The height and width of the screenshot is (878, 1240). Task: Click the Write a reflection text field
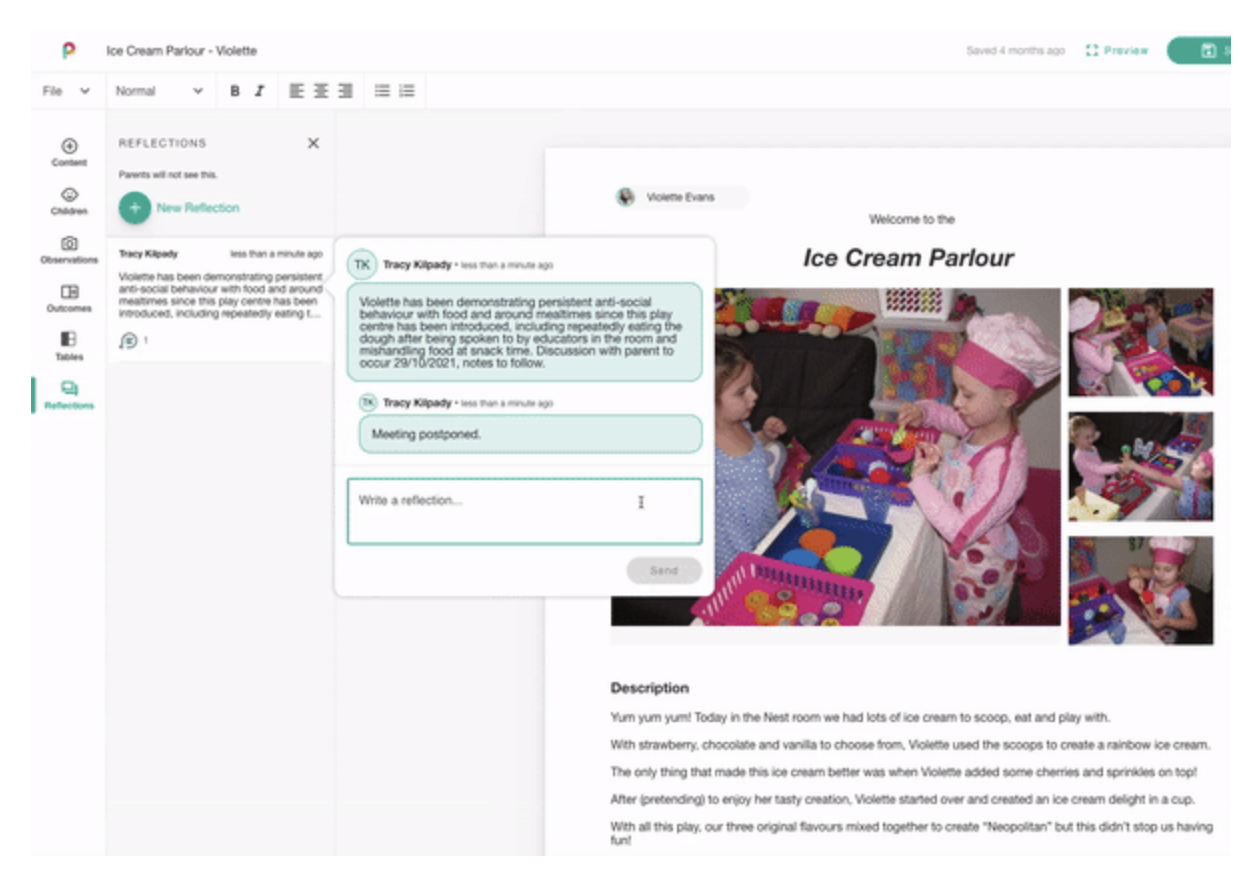[524, 511]
